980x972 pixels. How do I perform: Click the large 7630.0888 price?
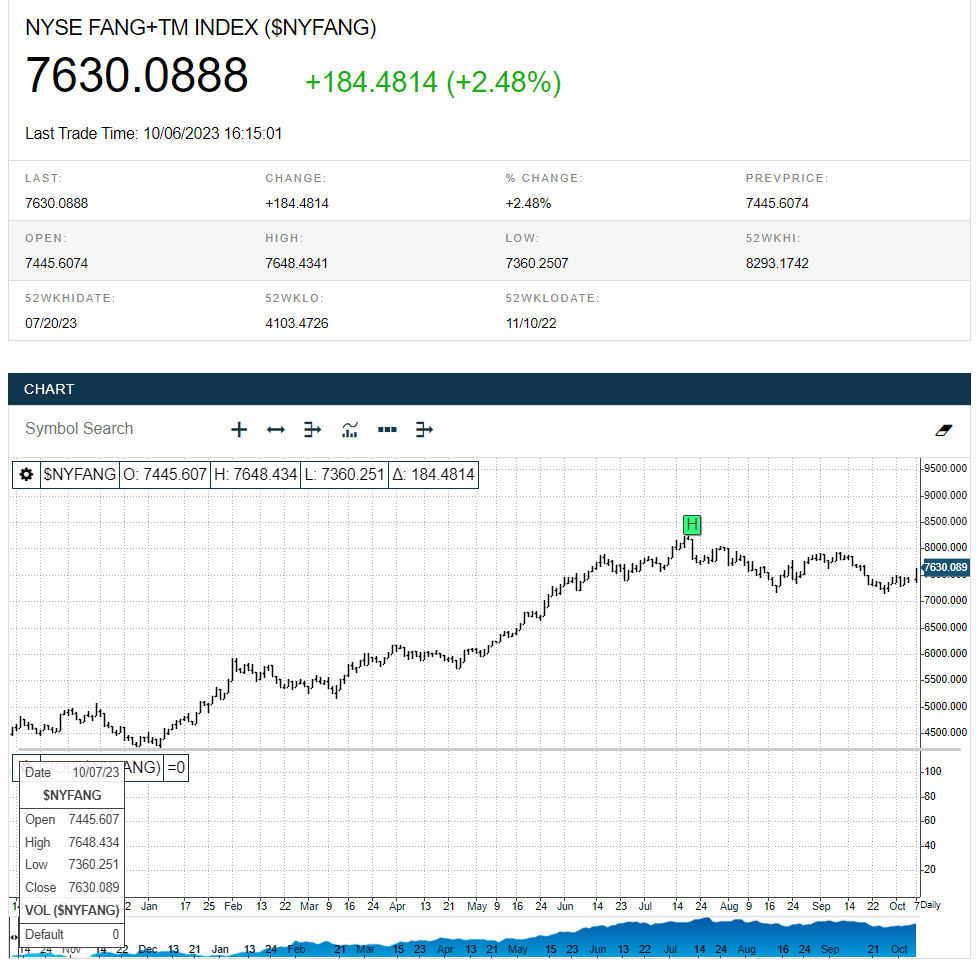pos(137,75)
